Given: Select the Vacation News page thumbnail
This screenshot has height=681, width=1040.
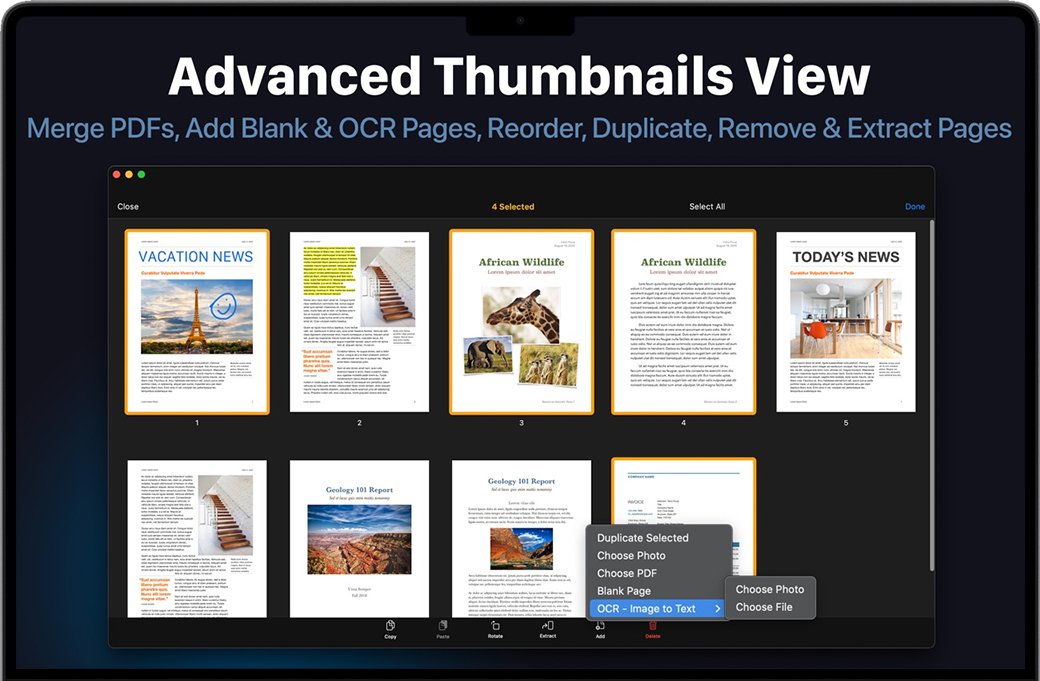Looking at the screenshot, I should click(x=197, y=322).
